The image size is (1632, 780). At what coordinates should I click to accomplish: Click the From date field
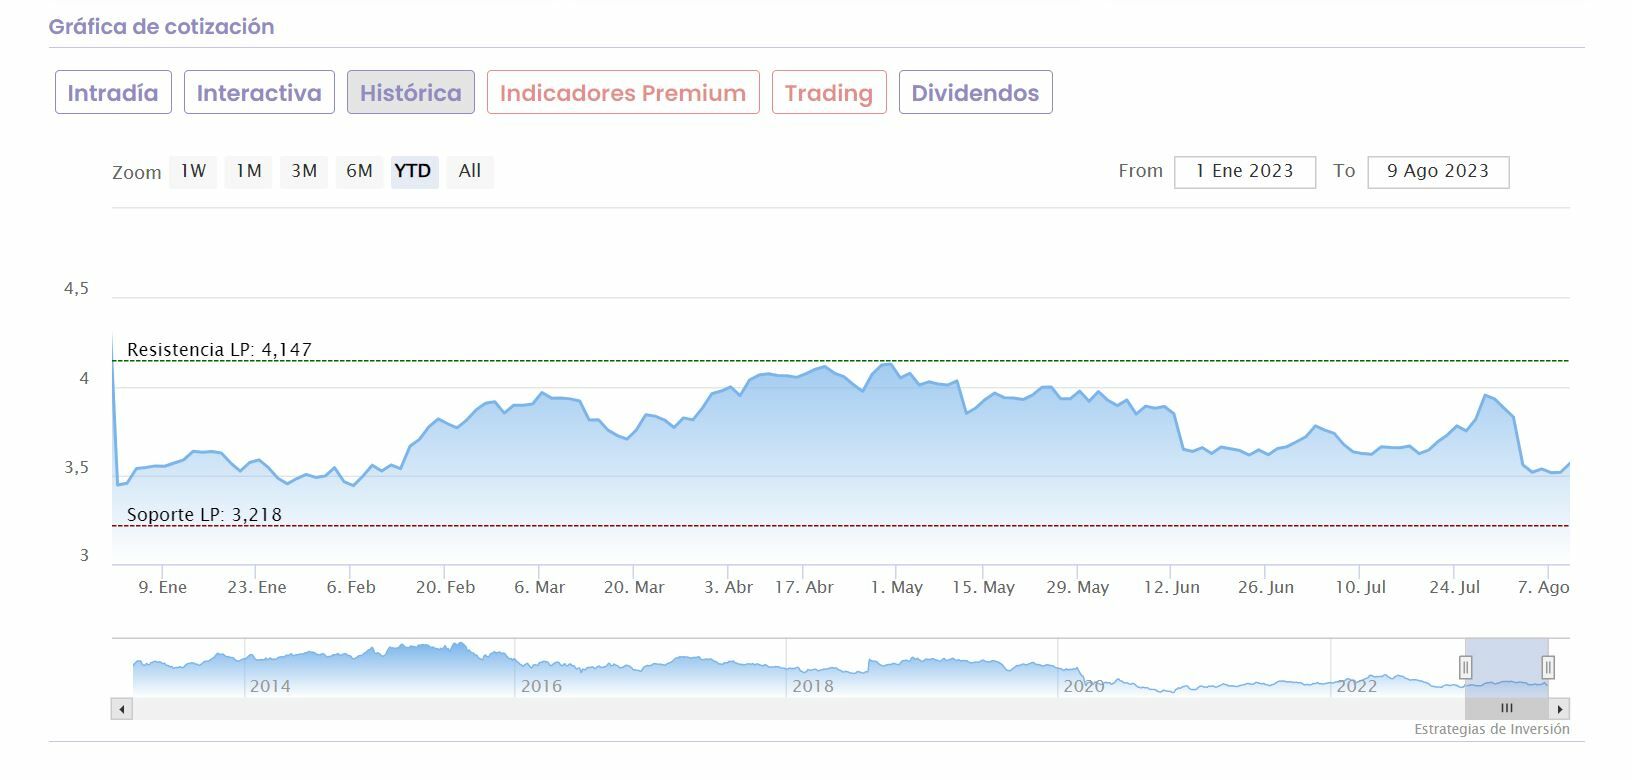[1245, 172]
